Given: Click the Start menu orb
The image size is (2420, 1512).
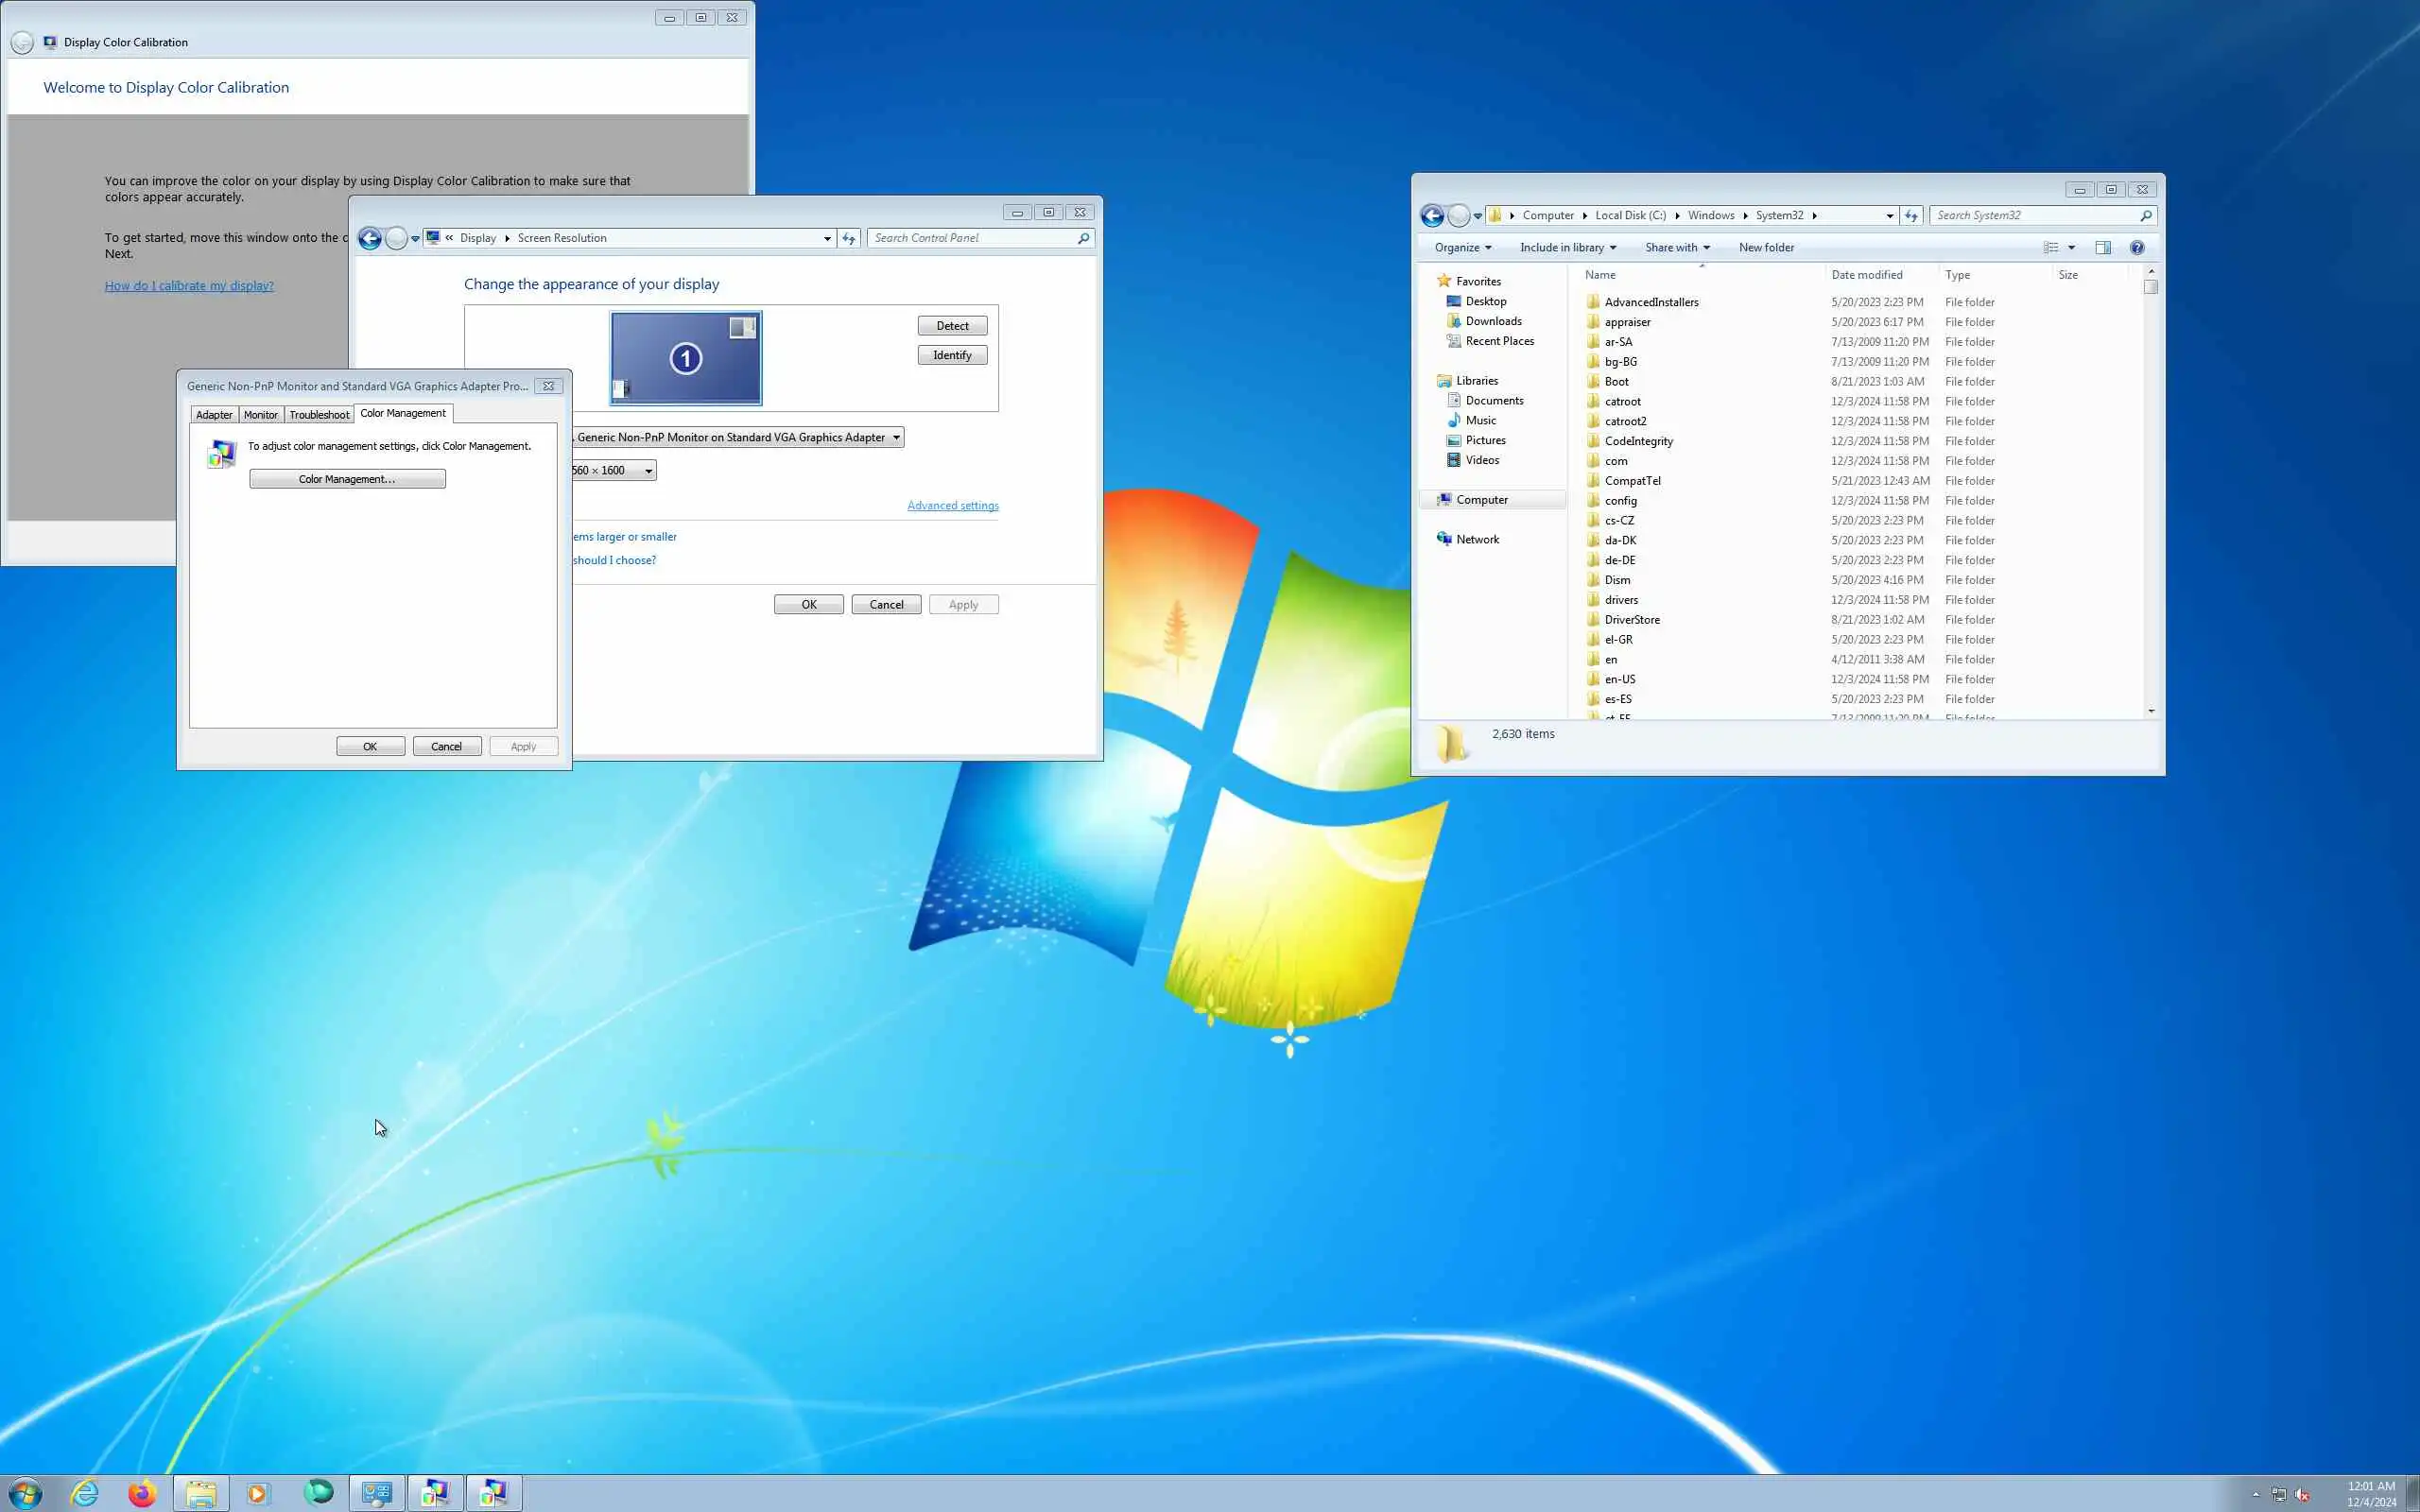Looking at the screenshot, I should coord(26,1493).
